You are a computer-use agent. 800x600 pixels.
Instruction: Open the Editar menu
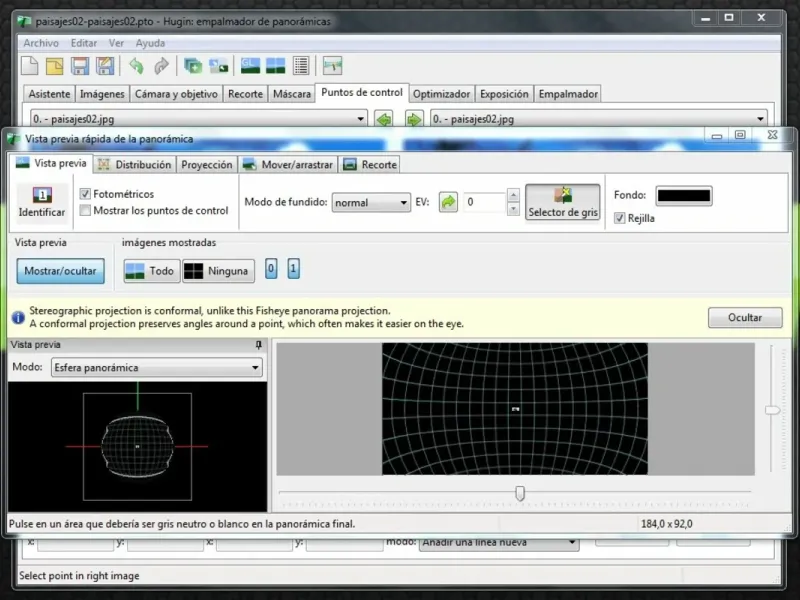tap(84, 43)
